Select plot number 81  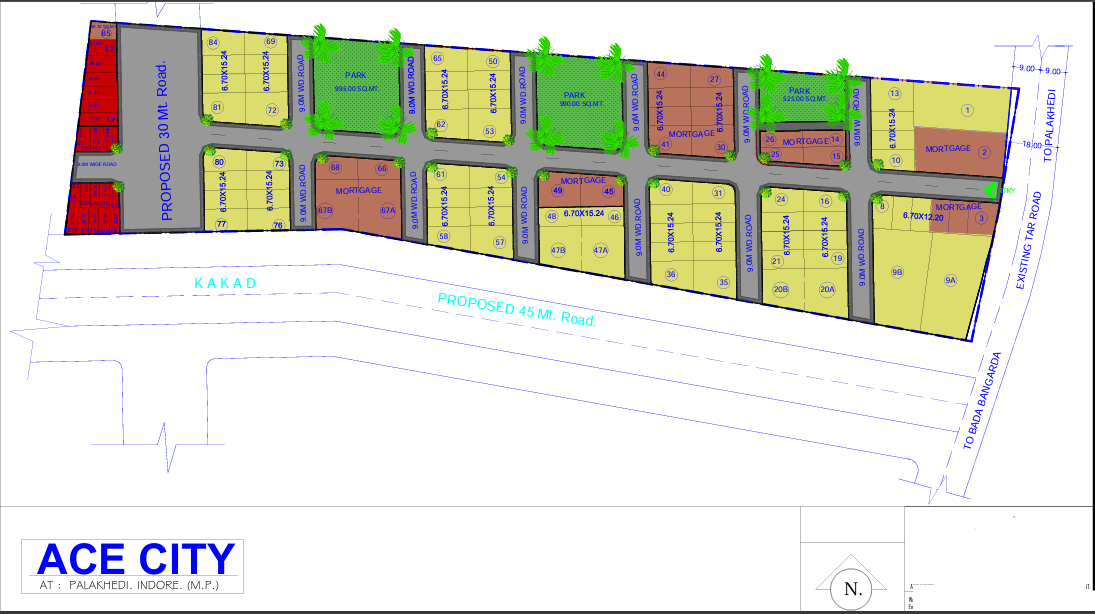[217, 108]
